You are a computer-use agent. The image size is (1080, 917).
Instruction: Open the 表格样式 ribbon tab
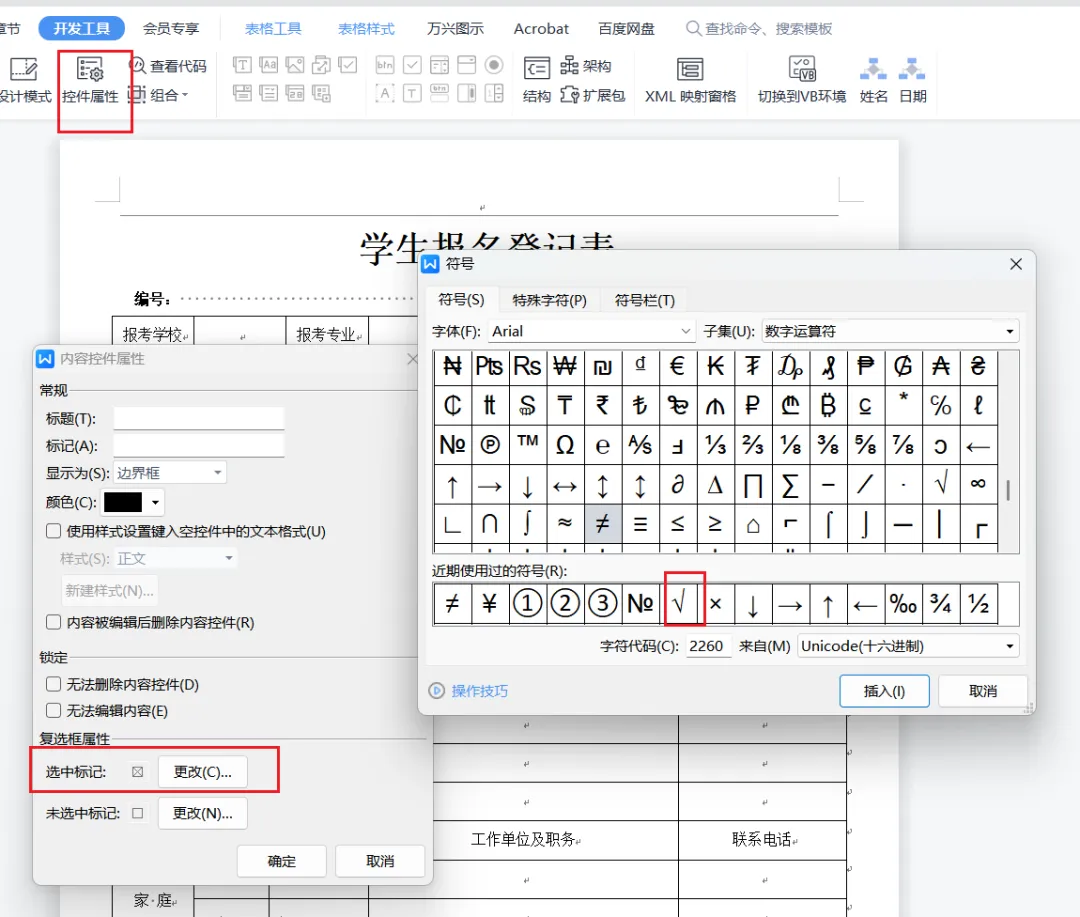point(366,29)
